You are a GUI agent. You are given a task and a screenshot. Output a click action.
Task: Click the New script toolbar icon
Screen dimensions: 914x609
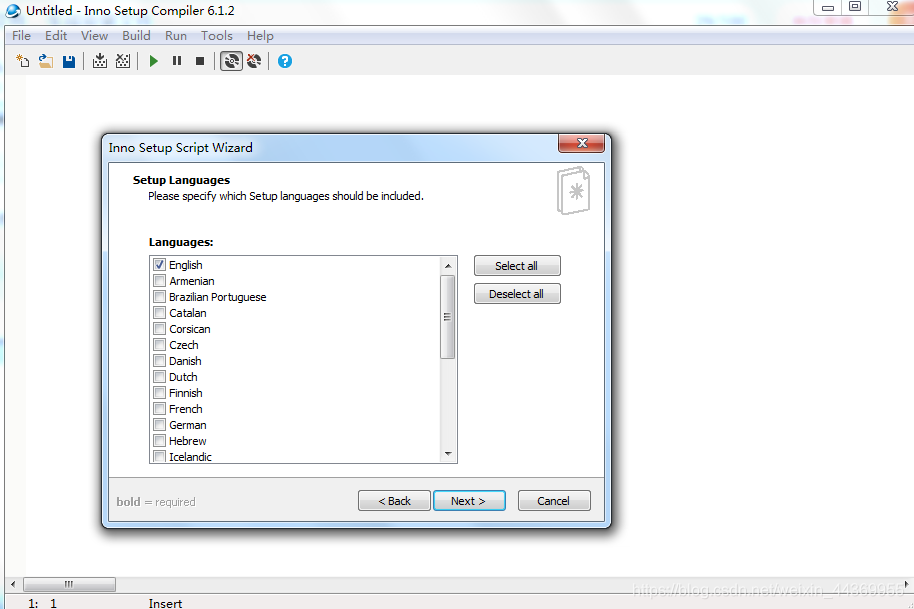[x=23, y=61]
